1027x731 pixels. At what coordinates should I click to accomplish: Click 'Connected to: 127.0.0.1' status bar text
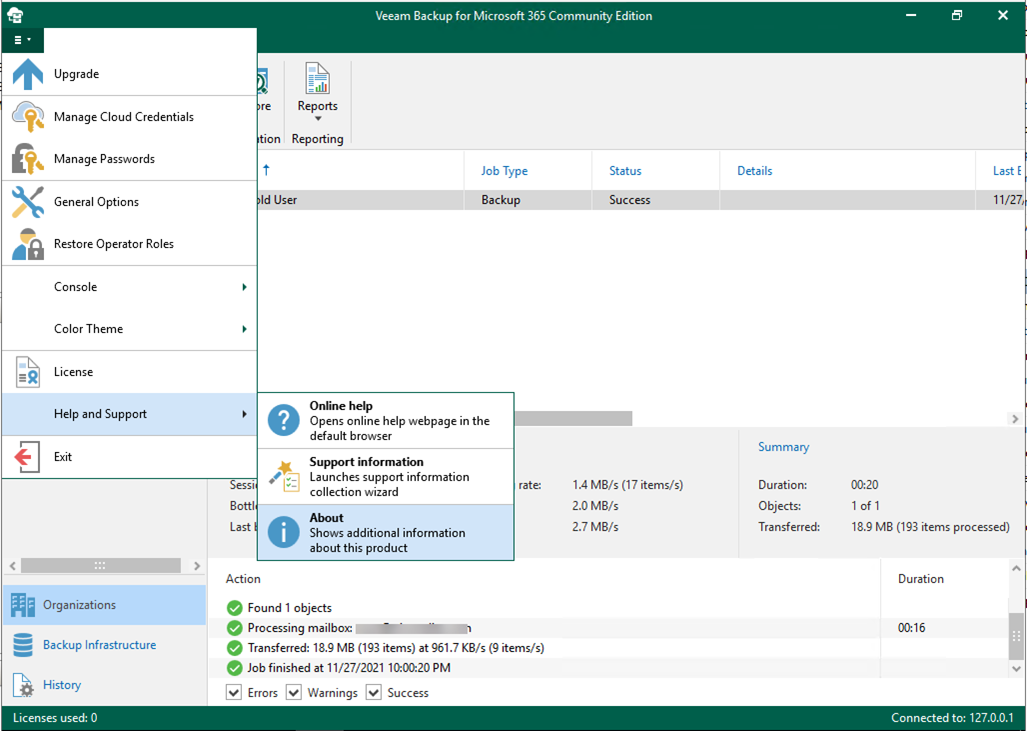[x=952, y=718]
